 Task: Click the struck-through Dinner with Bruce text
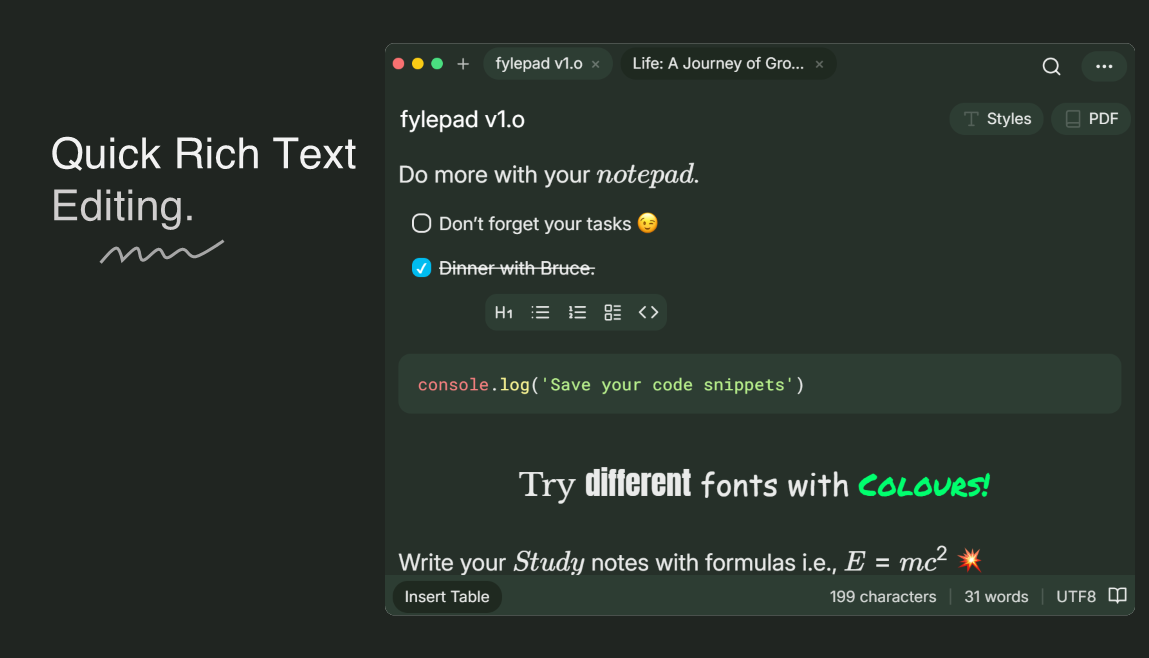[517, 268]
